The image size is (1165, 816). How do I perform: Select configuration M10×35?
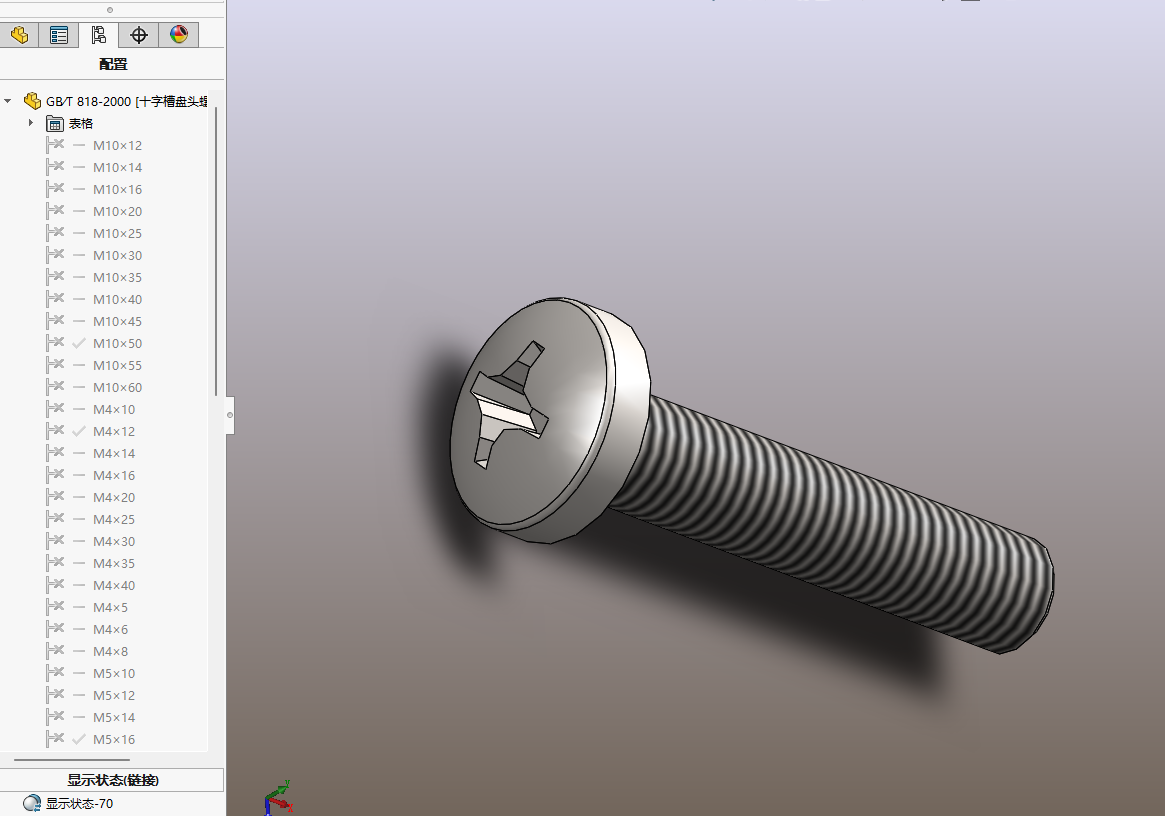117,277
